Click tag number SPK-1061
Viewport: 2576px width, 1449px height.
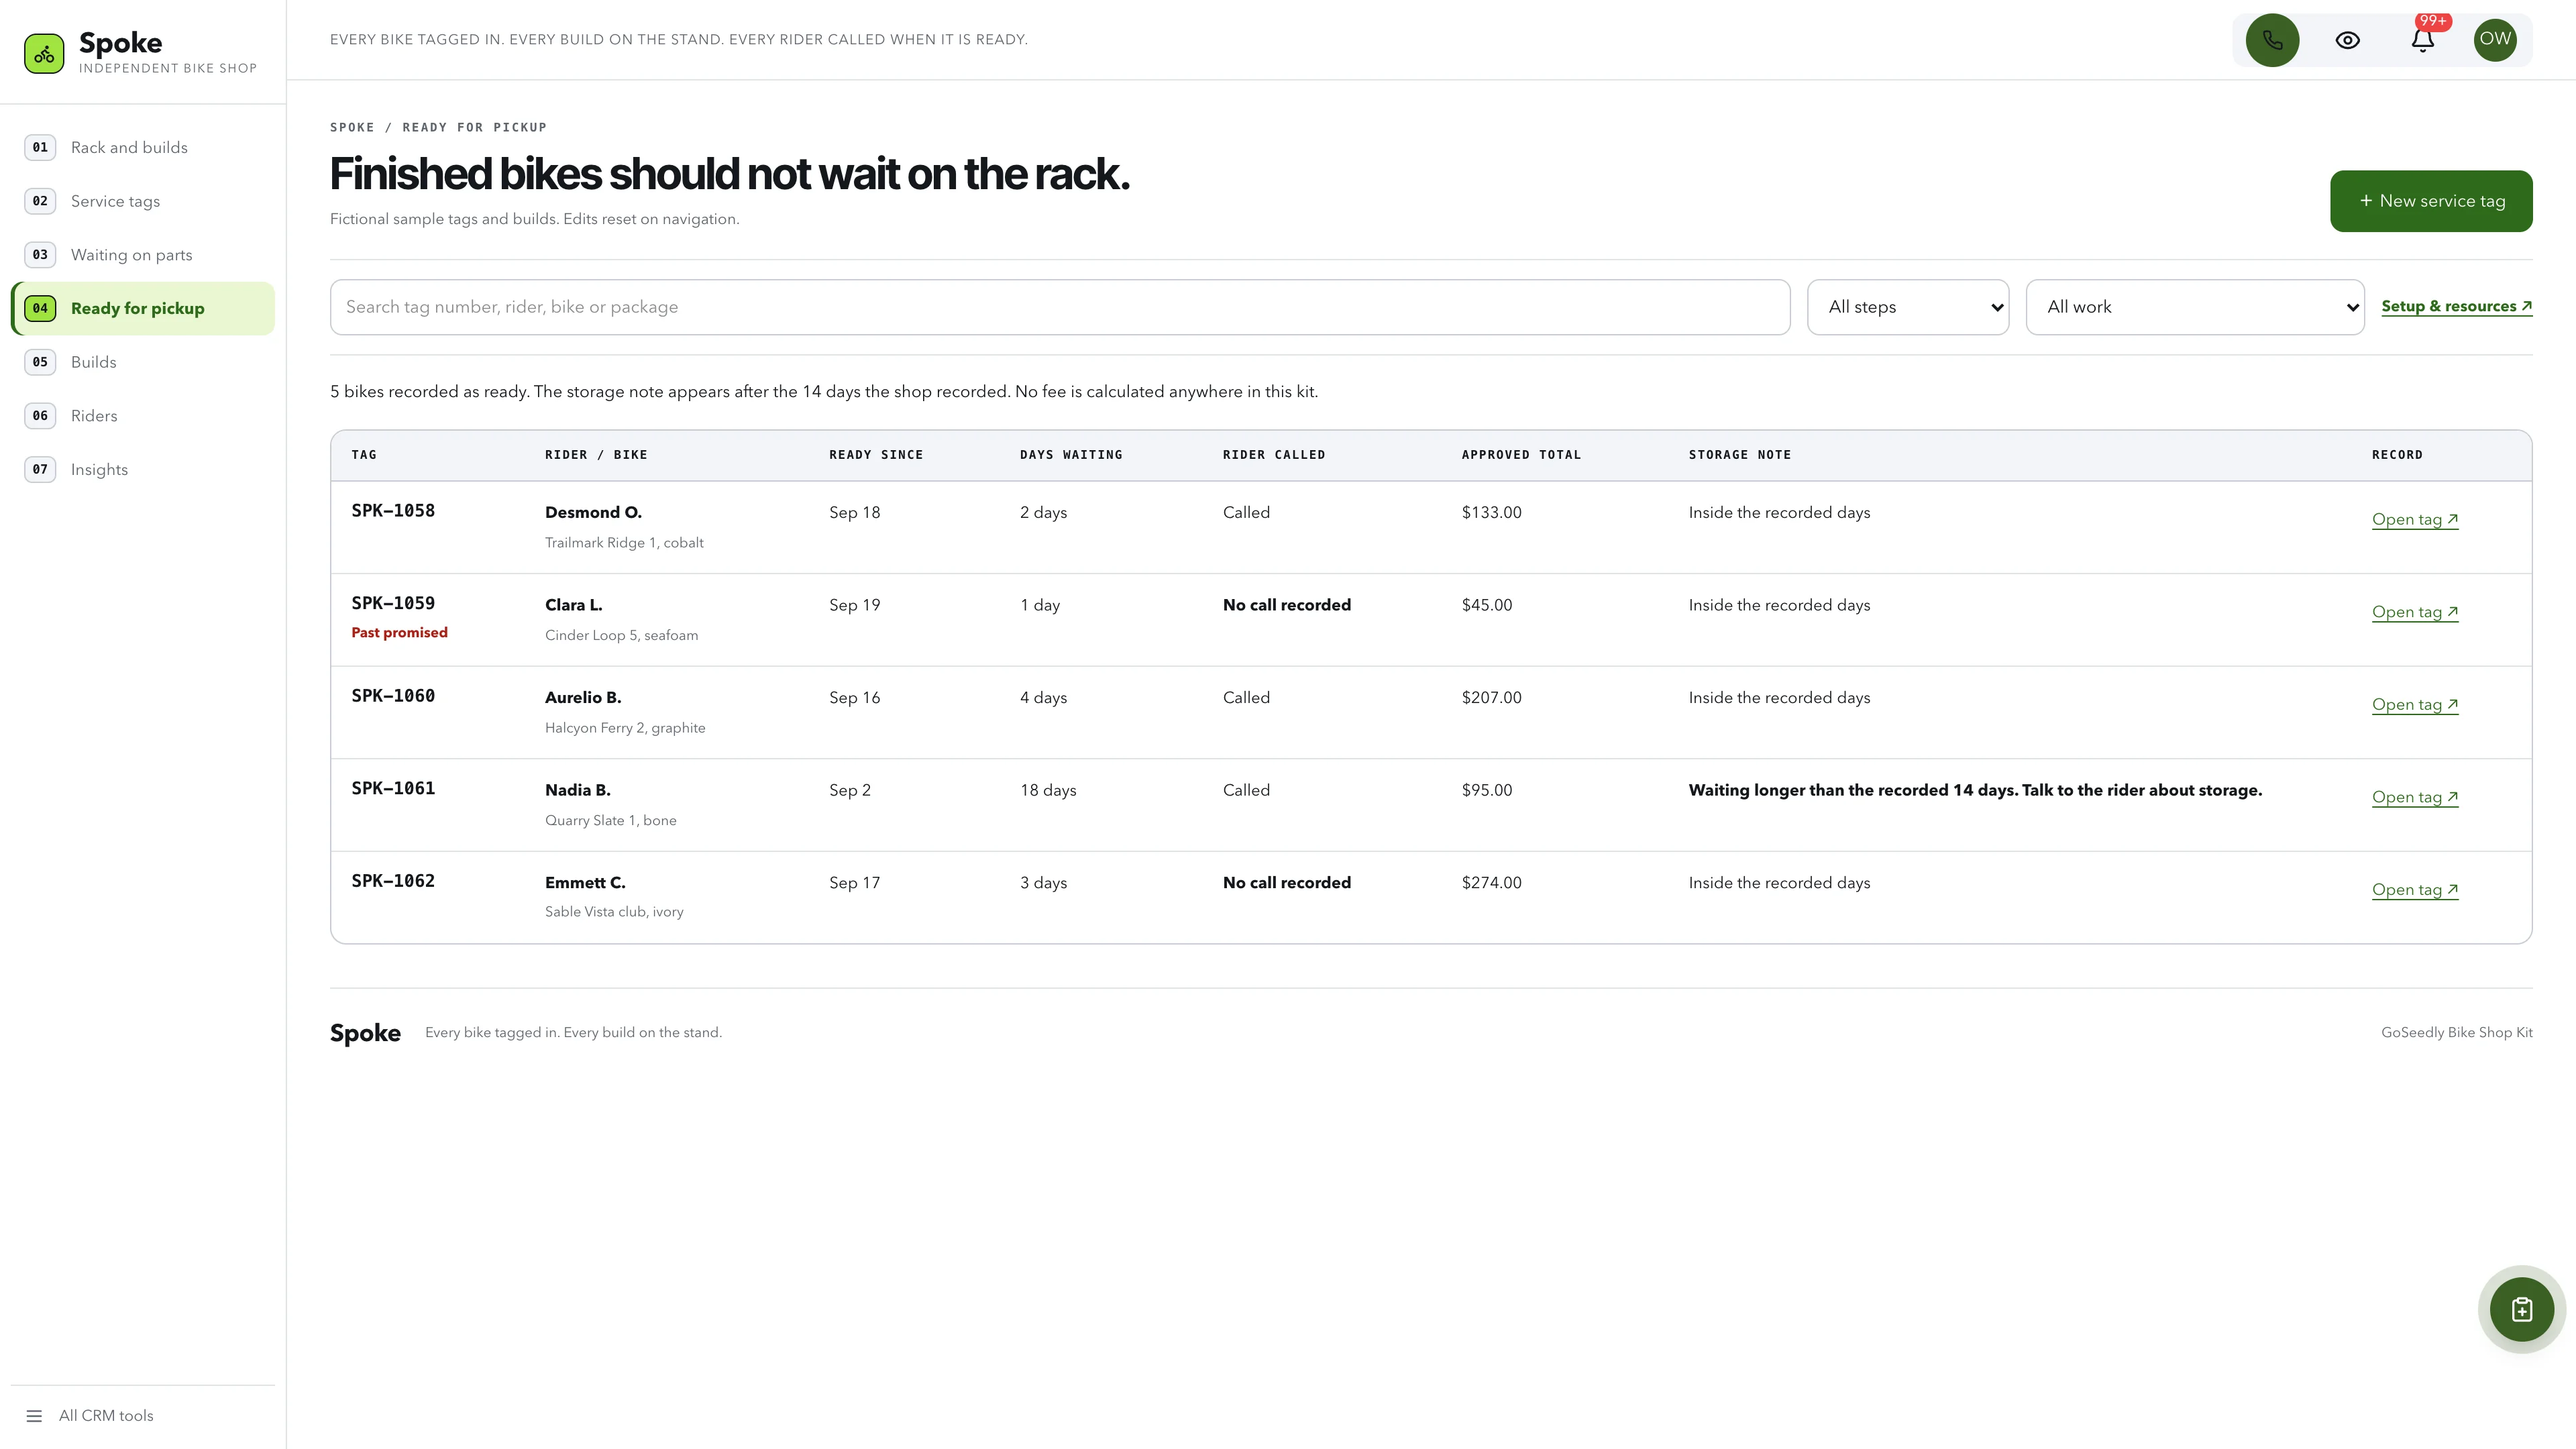[x=393, y=789]
